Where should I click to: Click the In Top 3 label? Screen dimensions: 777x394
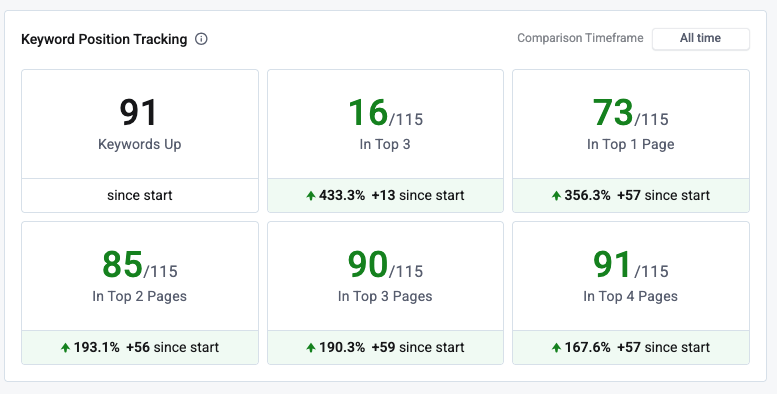[385, 144]
